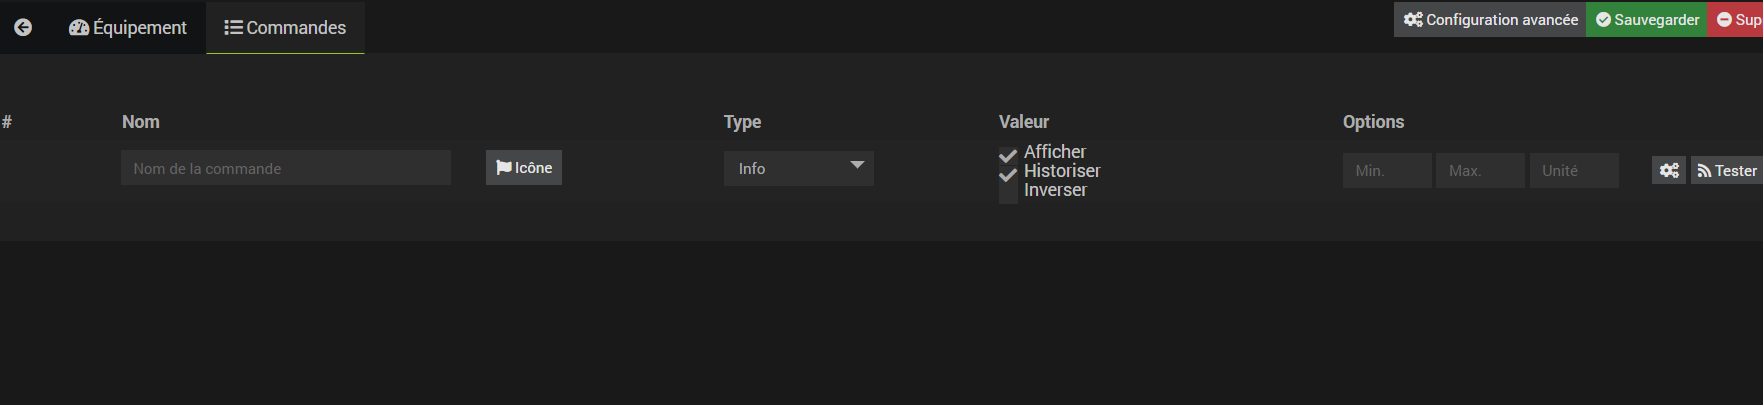Switch to the Équipement tab
The image size is (1763, 405).
point(128,28)
